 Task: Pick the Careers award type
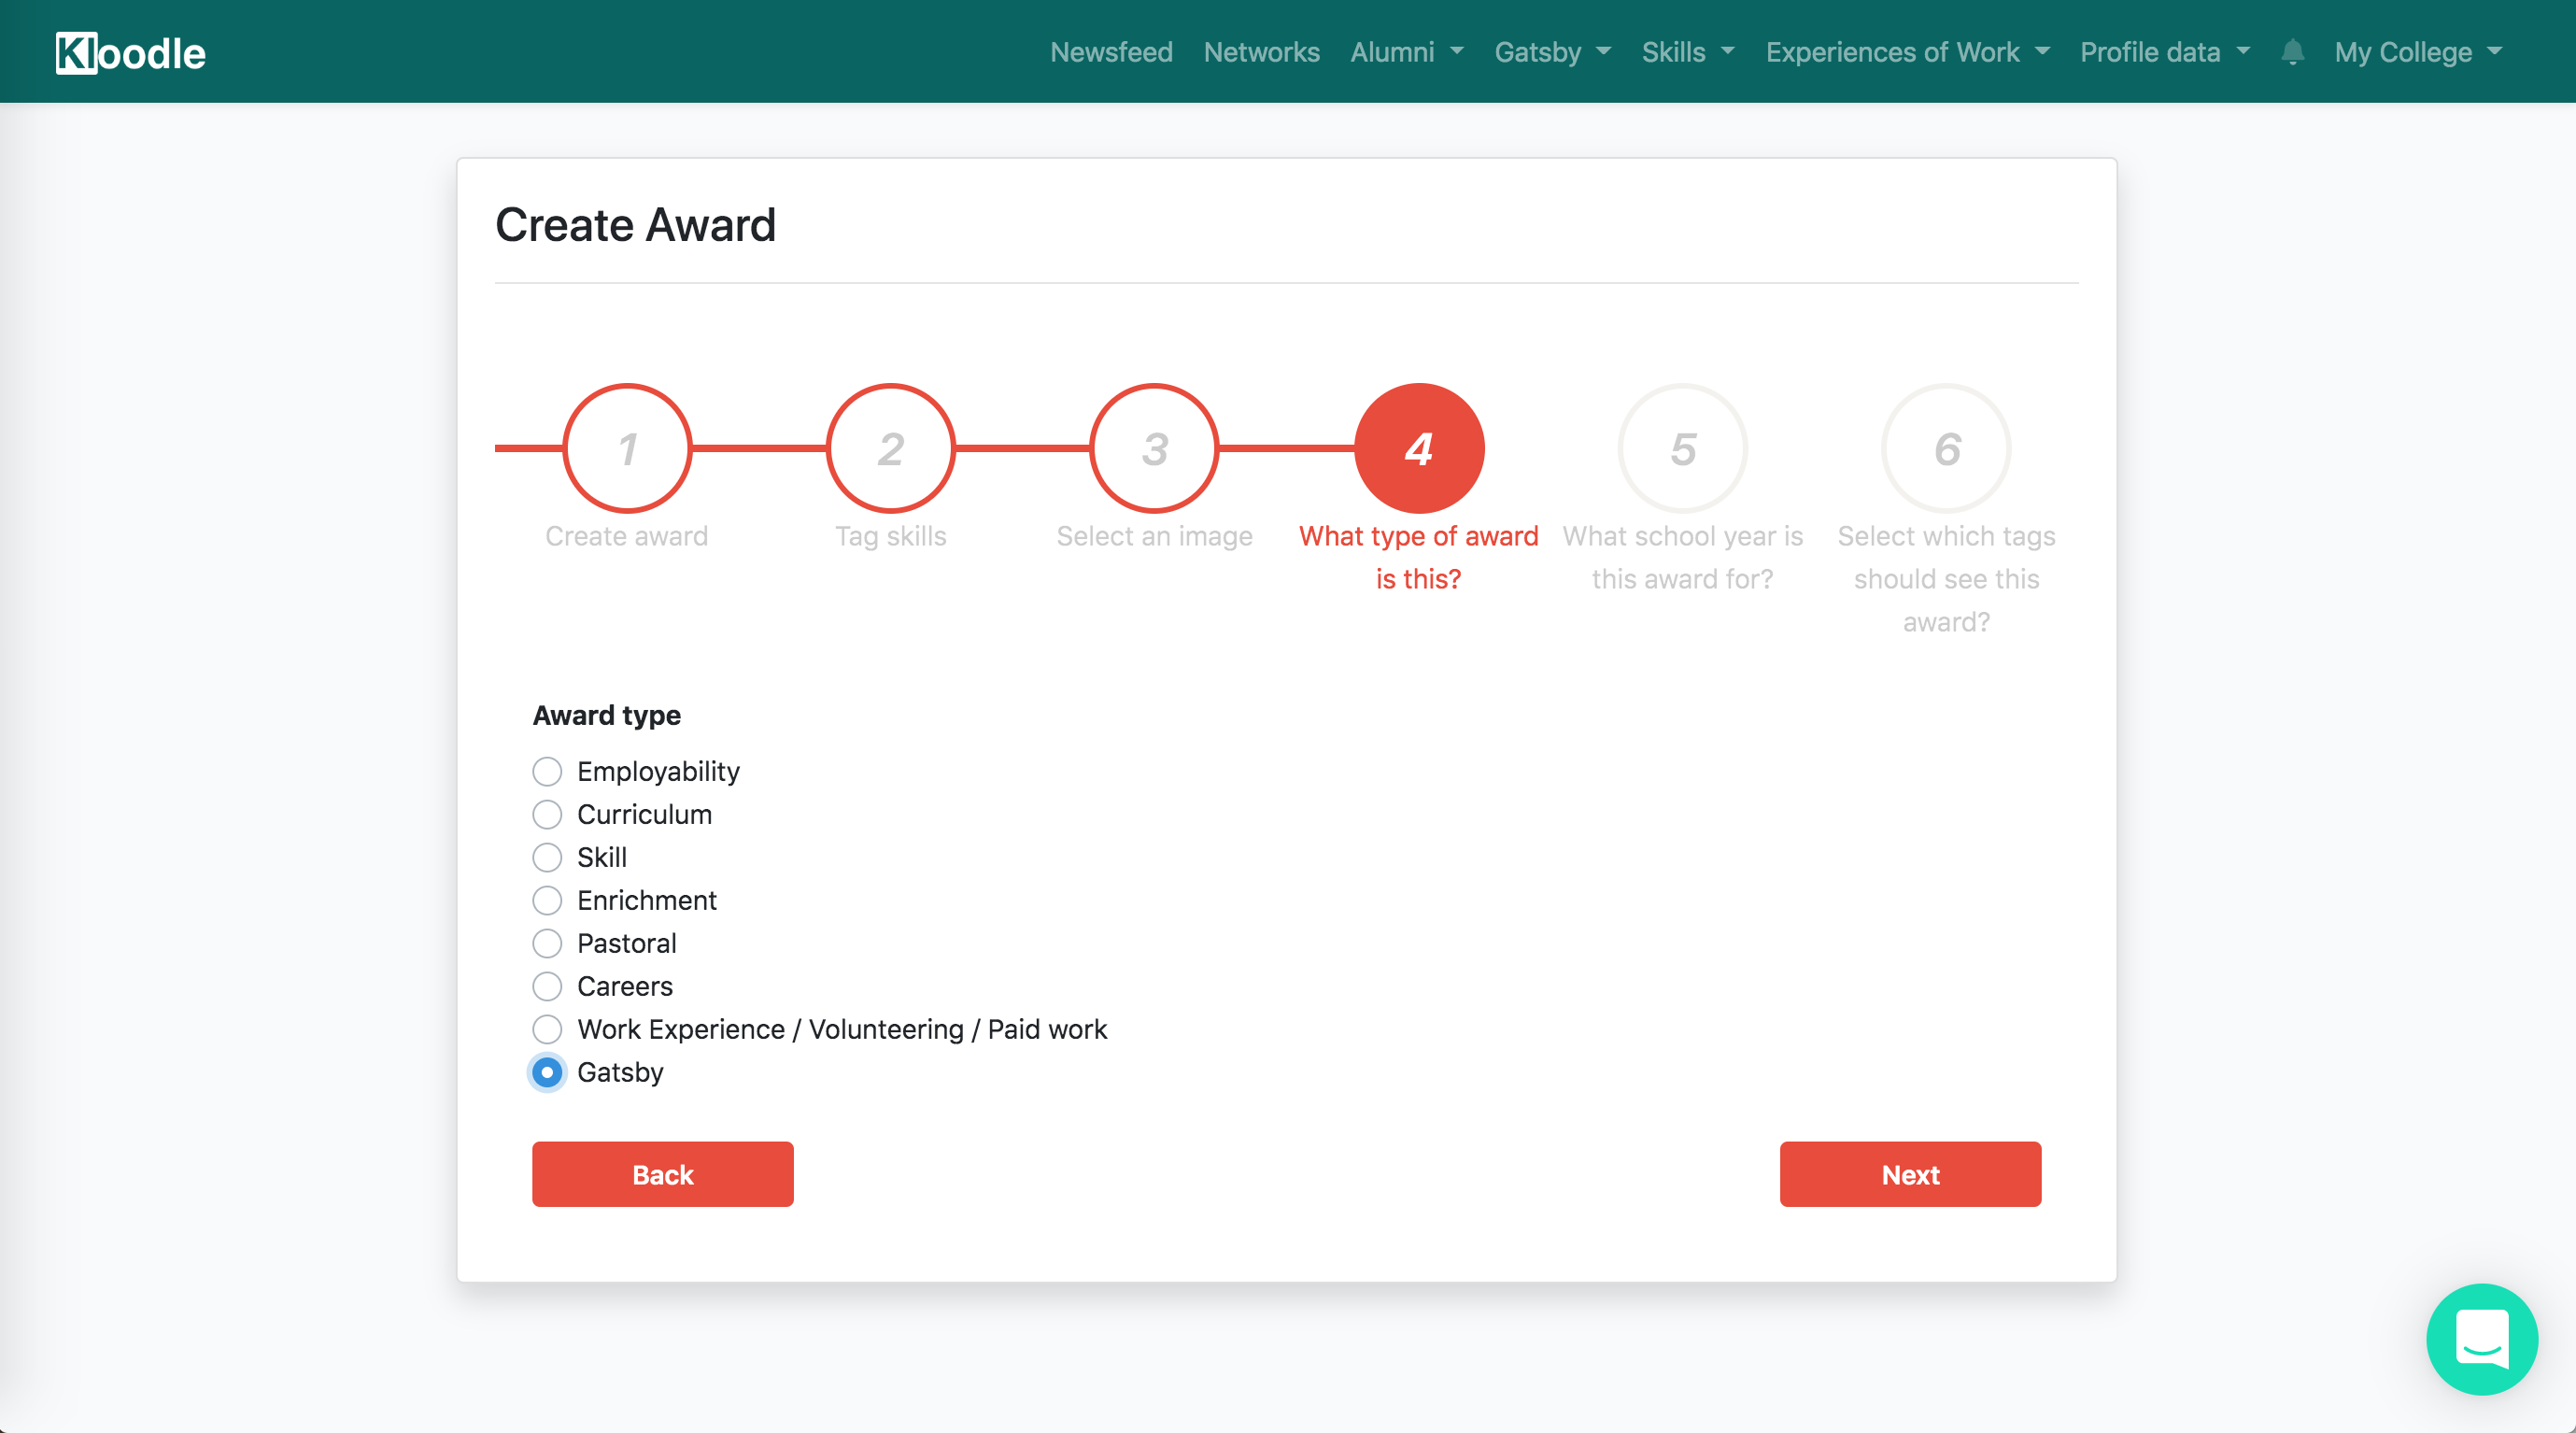547,986
